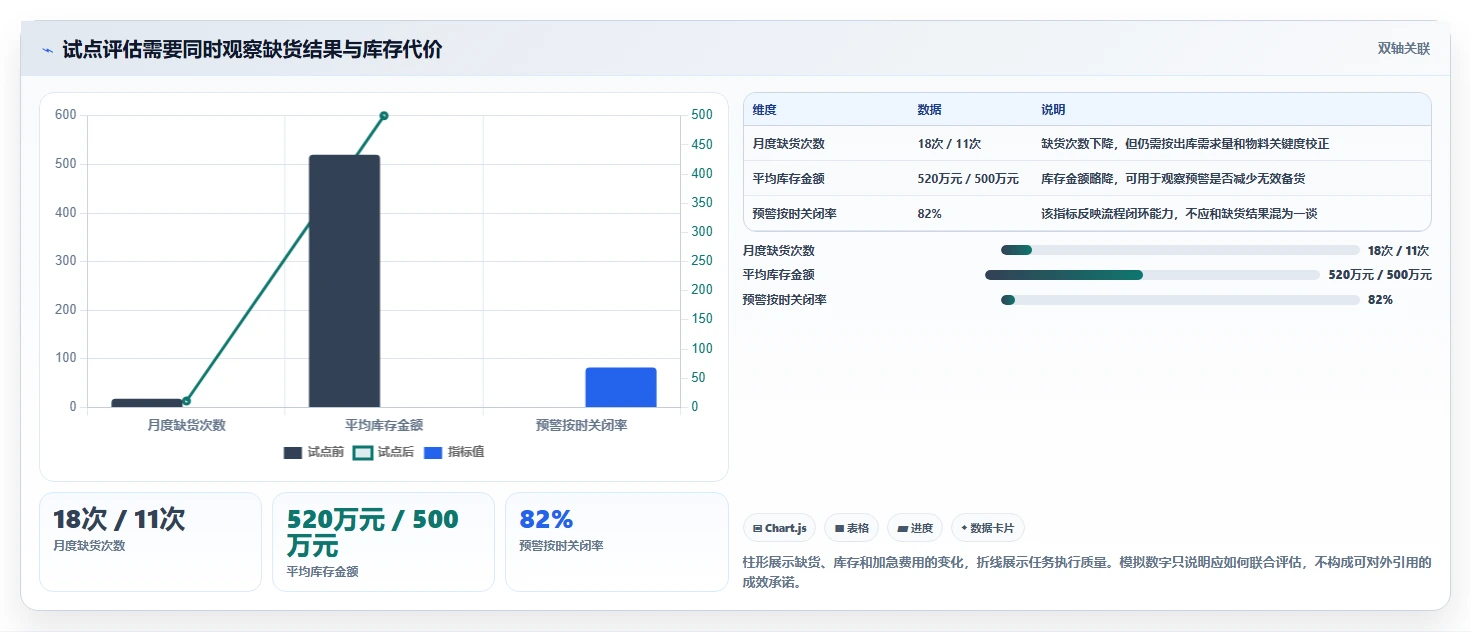Click the 维度 table column header
Viewport: 1471px width, 632px height.
tap(764, 110)
